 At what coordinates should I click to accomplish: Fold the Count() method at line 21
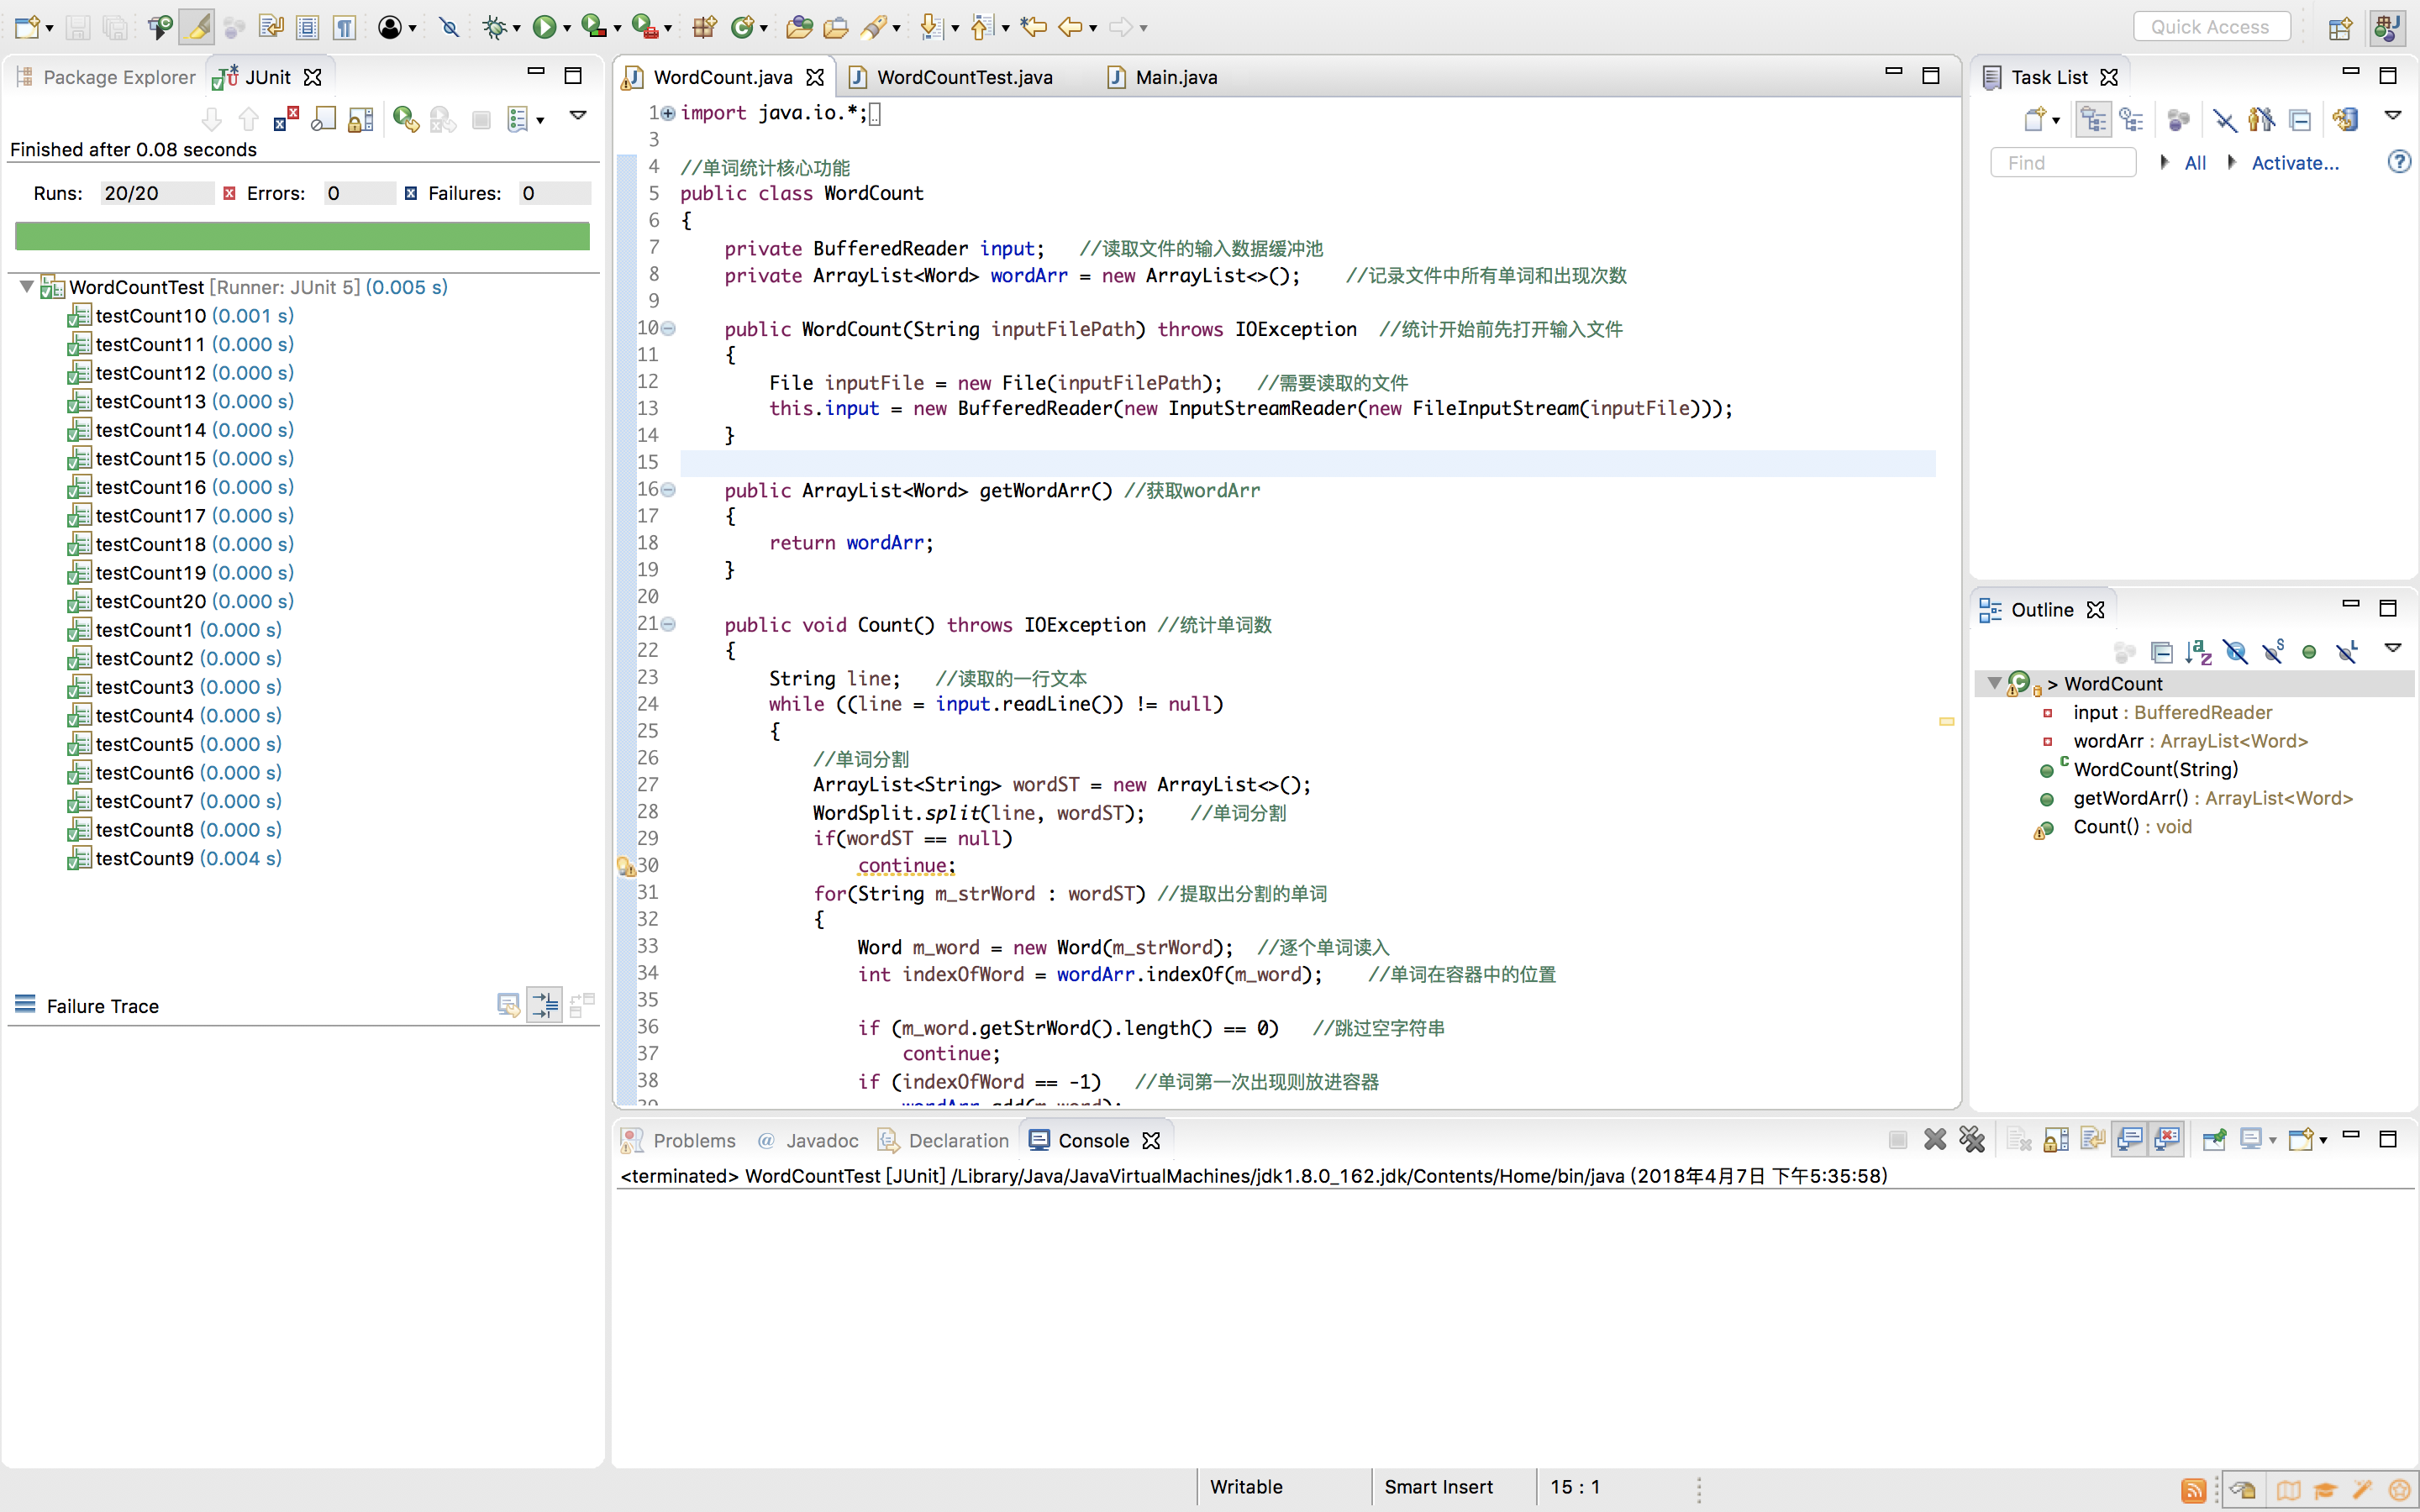(x=669, y=624)
